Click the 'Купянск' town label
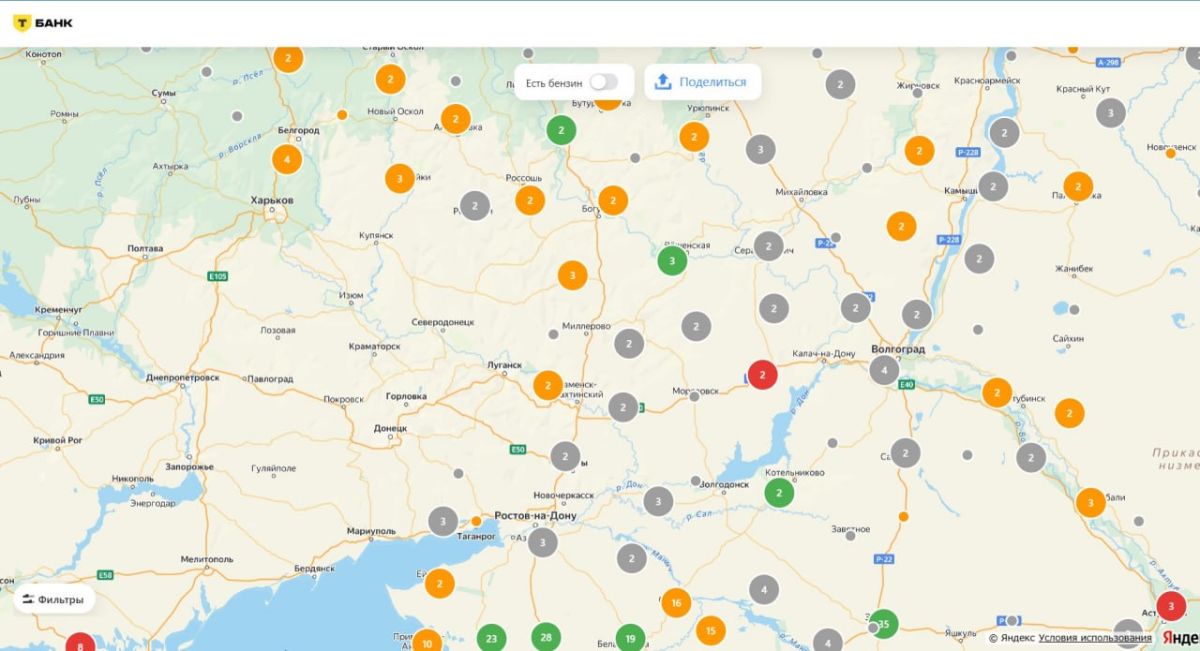This screenshot has height=651, width=1200. pyautogui.click(x=377, y=236)
